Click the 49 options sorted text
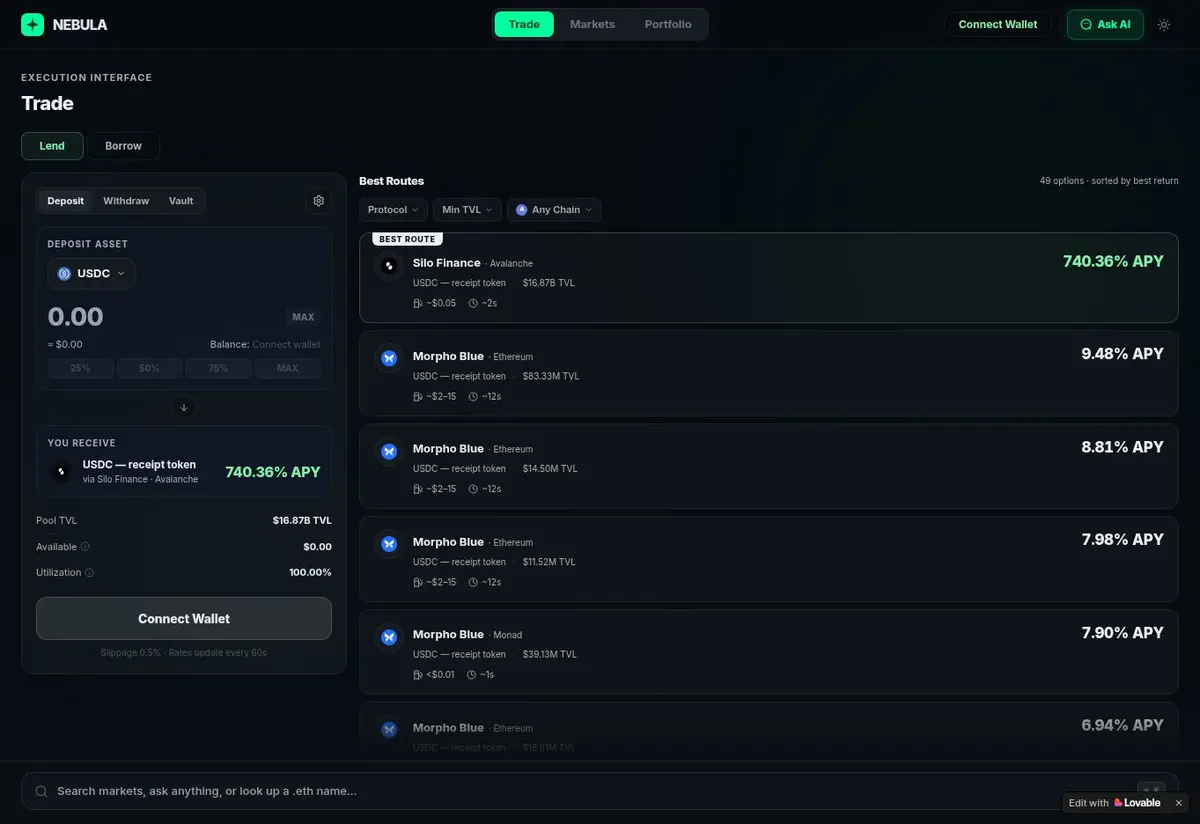1200x824 pixels. click(1109, 181)
